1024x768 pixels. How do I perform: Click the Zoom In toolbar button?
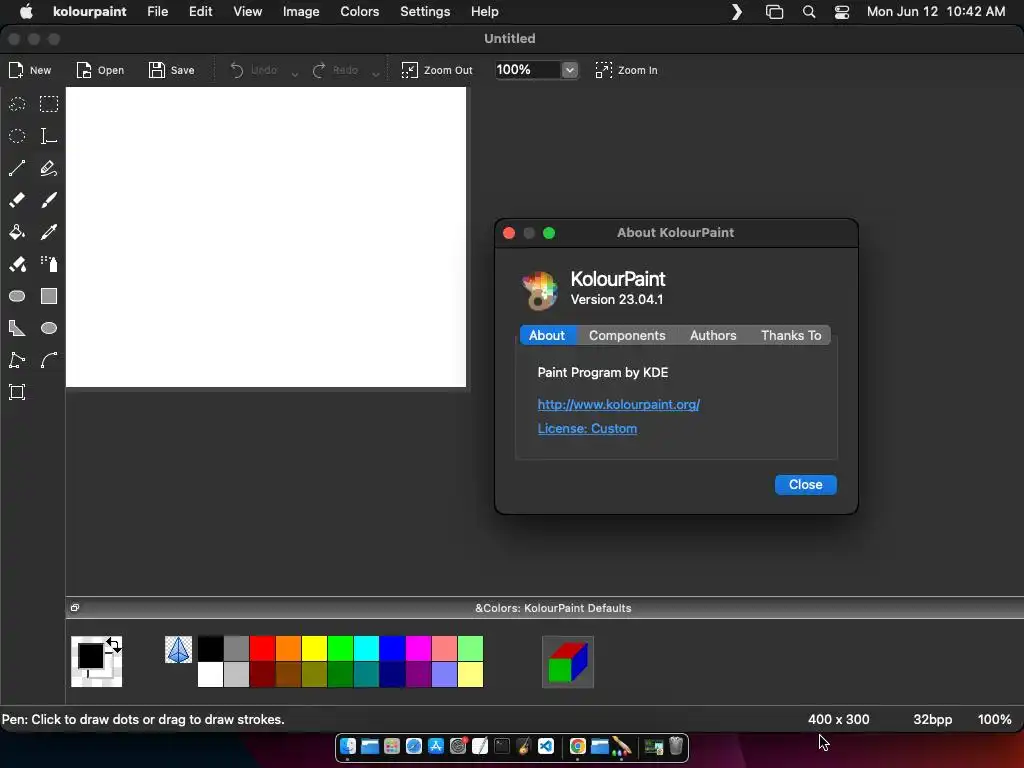coord(626,70)
